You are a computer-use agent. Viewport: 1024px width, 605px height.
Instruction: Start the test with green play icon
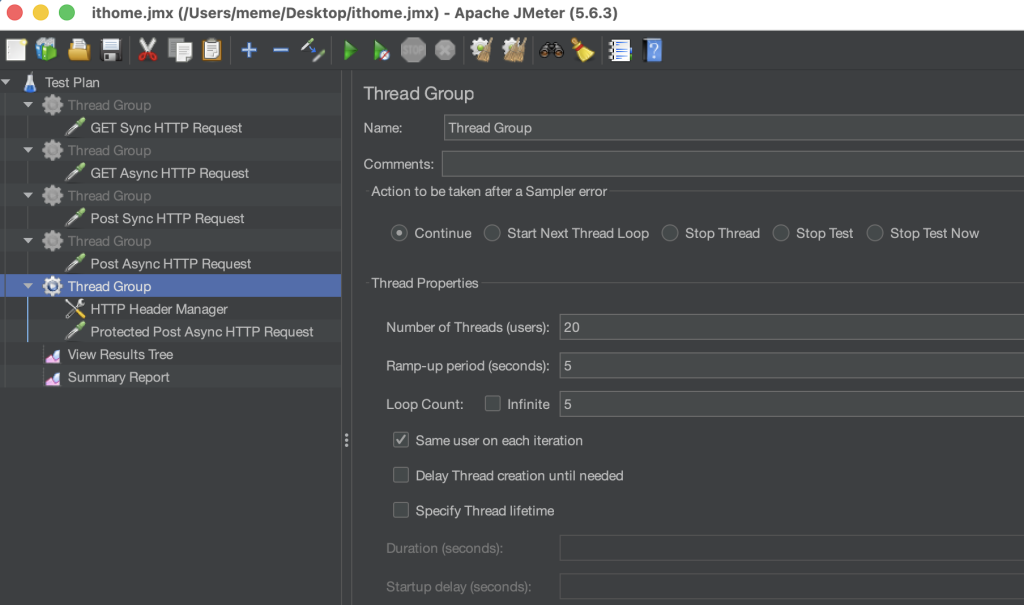click(350, 50)
